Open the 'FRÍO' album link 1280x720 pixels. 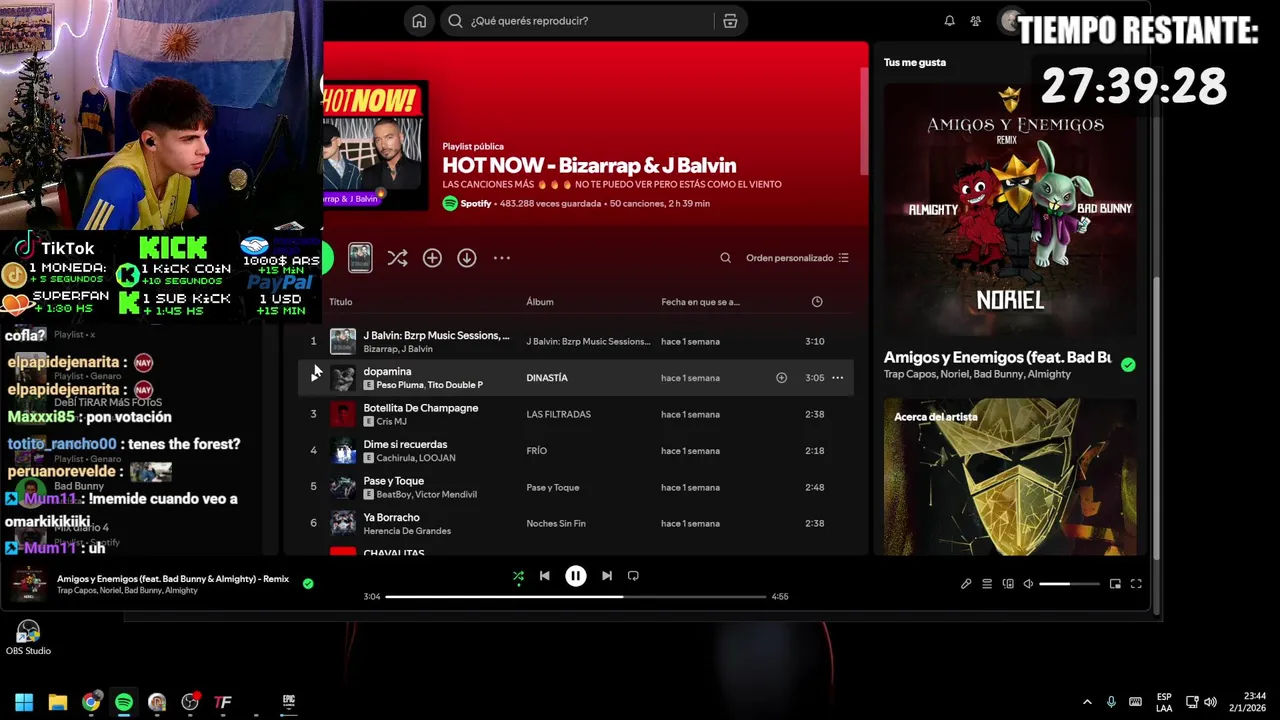tap(537, 451)
